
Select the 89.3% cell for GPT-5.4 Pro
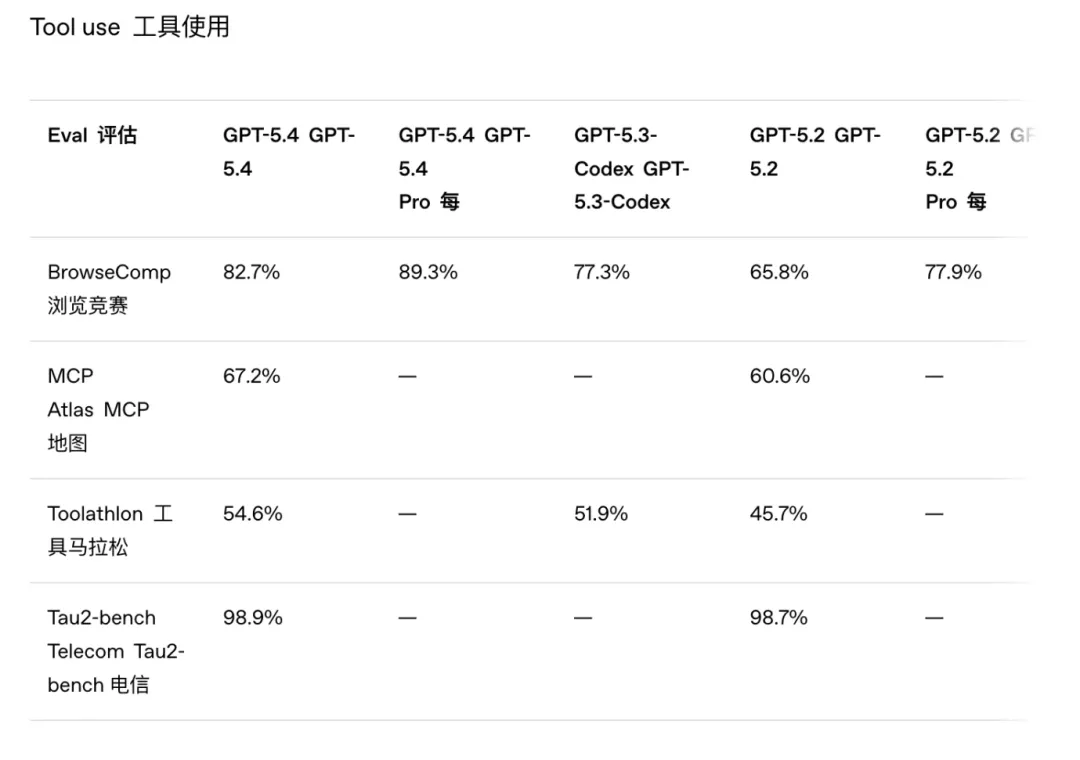tap(428, 272)
